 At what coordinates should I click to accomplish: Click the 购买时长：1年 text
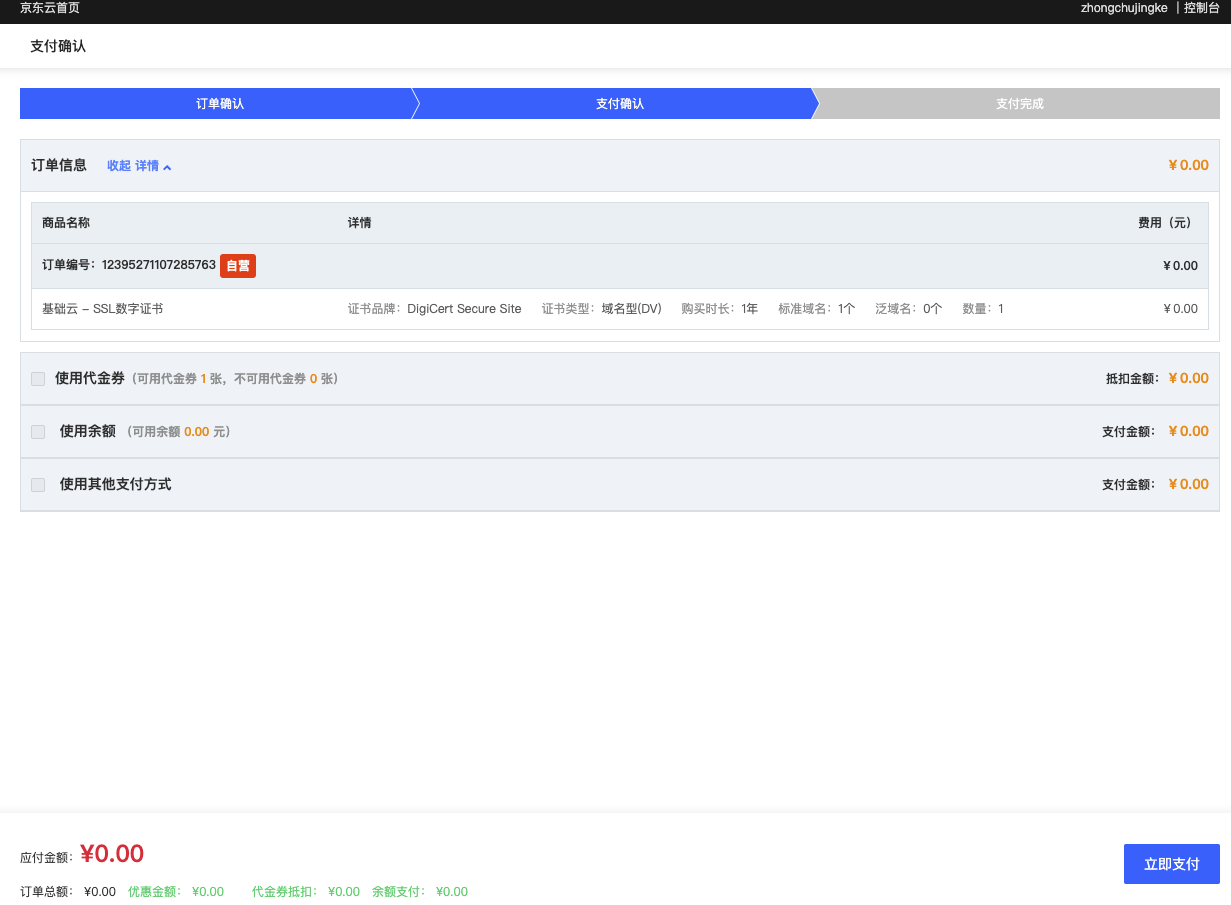coord(719,309)
